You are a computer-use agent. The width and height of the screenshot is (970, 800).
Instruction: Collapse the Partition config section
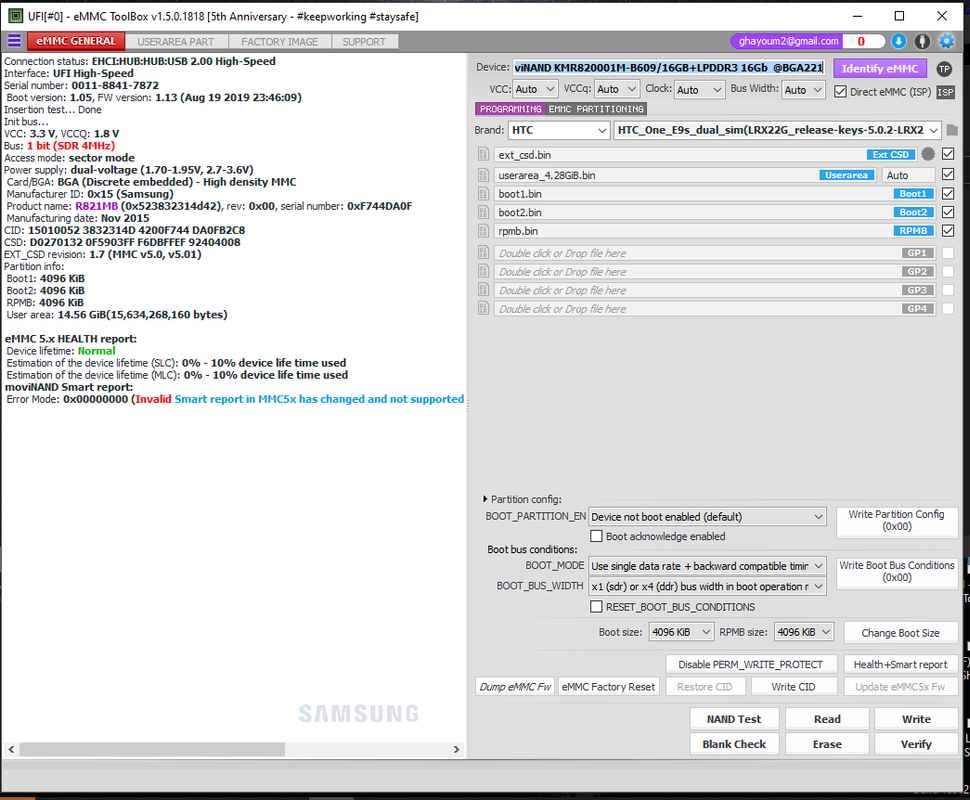[485, 499]
